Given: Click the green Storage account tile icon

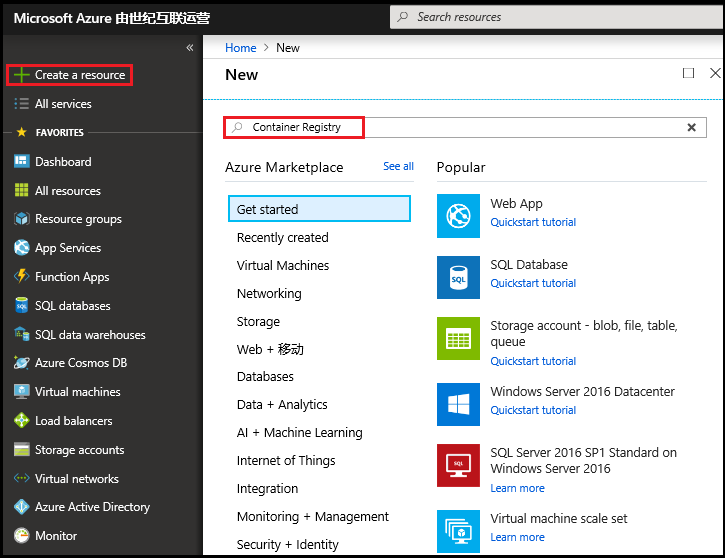Looking at the screenshot, I should tap(458, 338).
